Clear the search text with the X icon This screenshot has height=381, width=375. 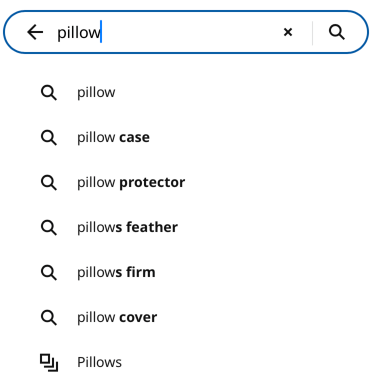point(288,32)
